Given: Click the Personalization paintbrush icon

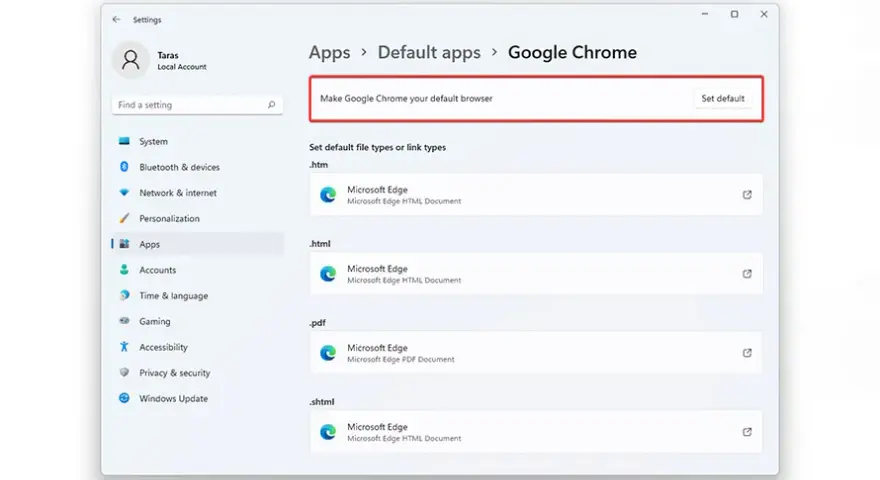Looking at the screenshot, I should coord(124,218).
